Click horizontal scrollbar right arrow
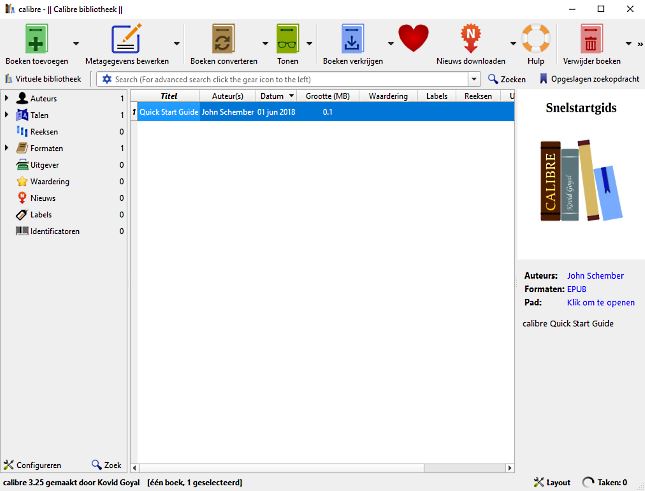The width and height of the screenshot is (645, 491). [x=510, y=468]
